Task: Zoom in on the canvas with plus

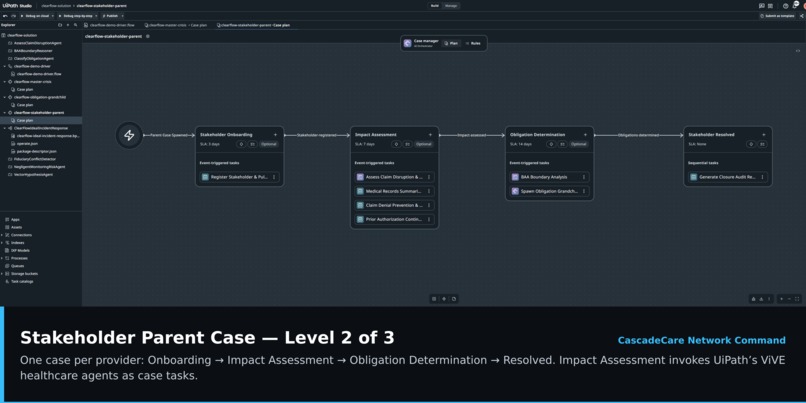Action: (782, 299)
